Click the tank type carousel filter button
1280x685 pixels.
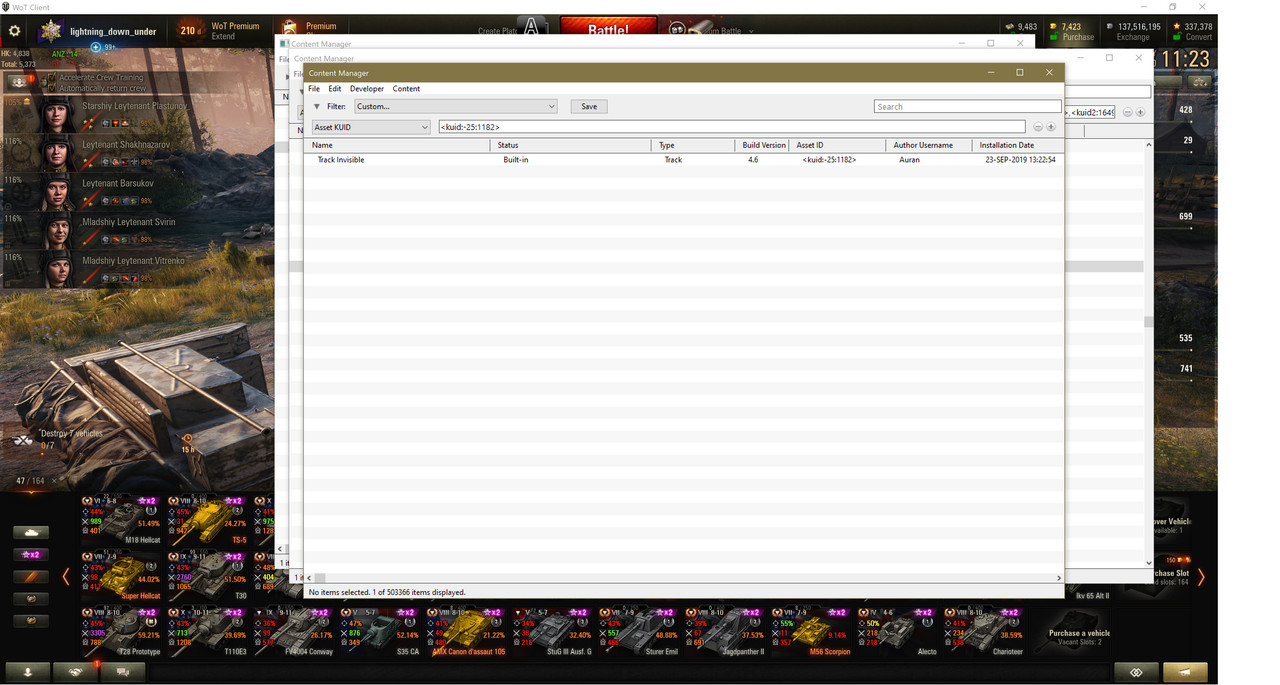point(31,533)
